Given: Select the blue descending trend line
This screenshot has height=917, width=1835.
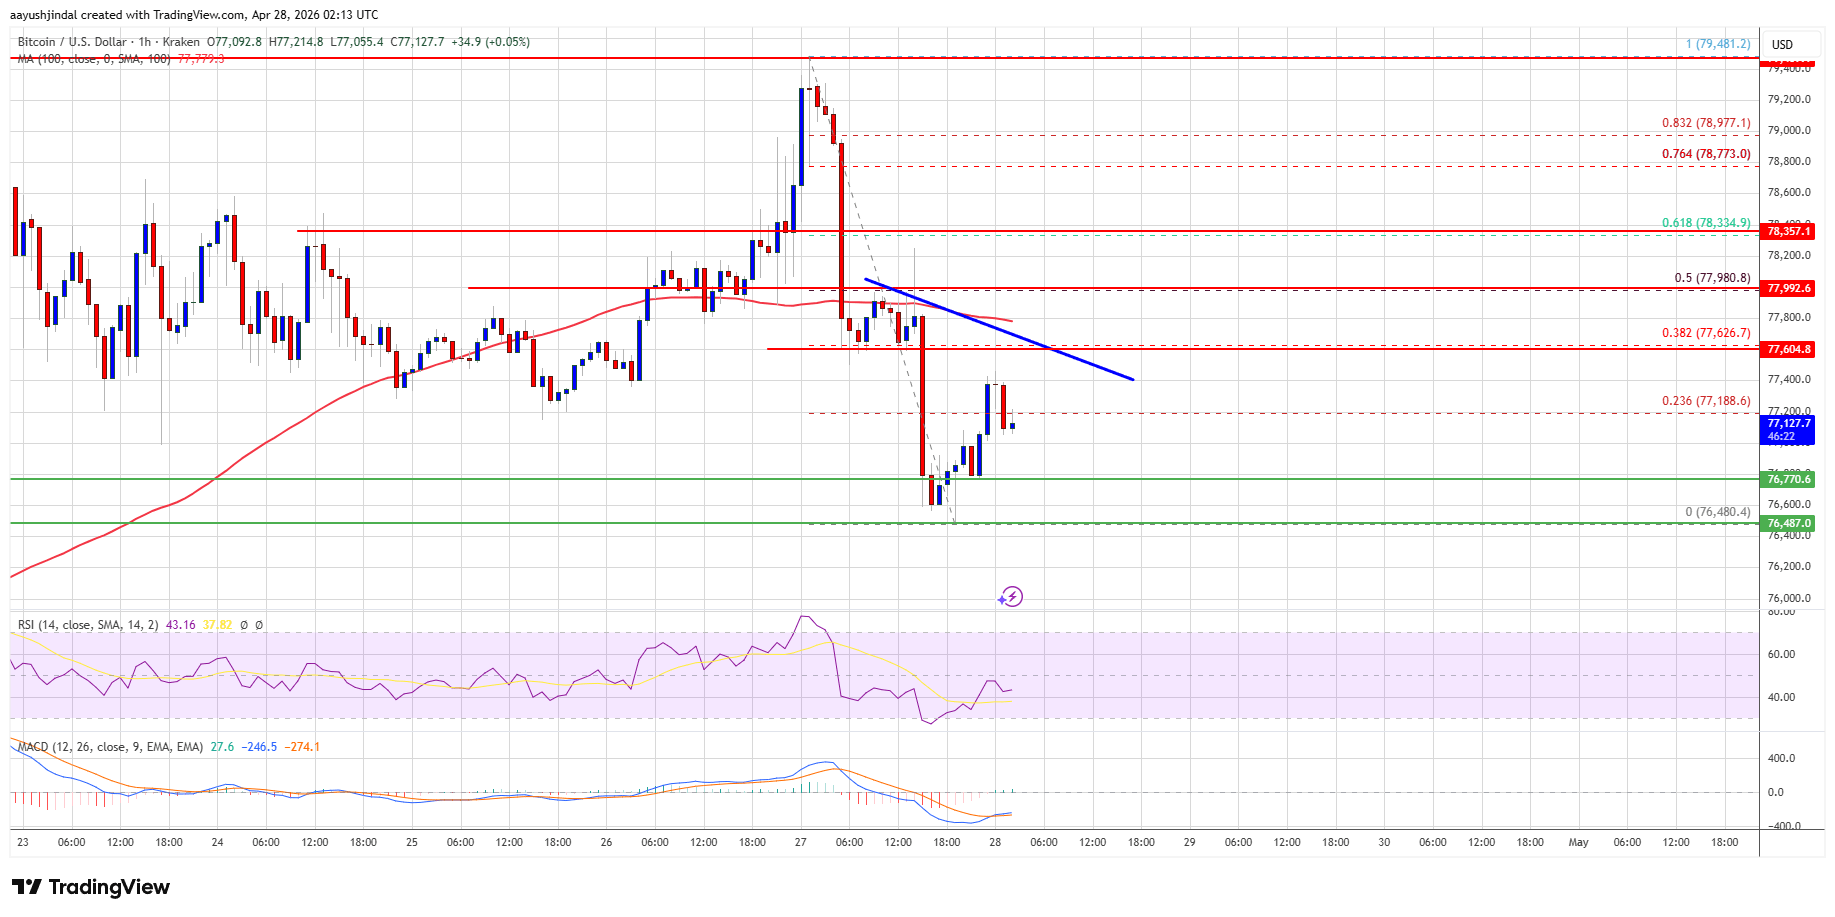Looking at the screenshot, I should tap(1000, 328).
